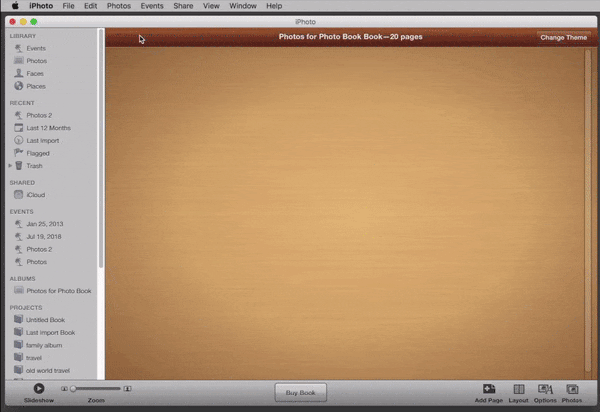This screenshot has width=600, height=412.
Task: Select Last 12 Months in Recent
Action: pos(47,128)
